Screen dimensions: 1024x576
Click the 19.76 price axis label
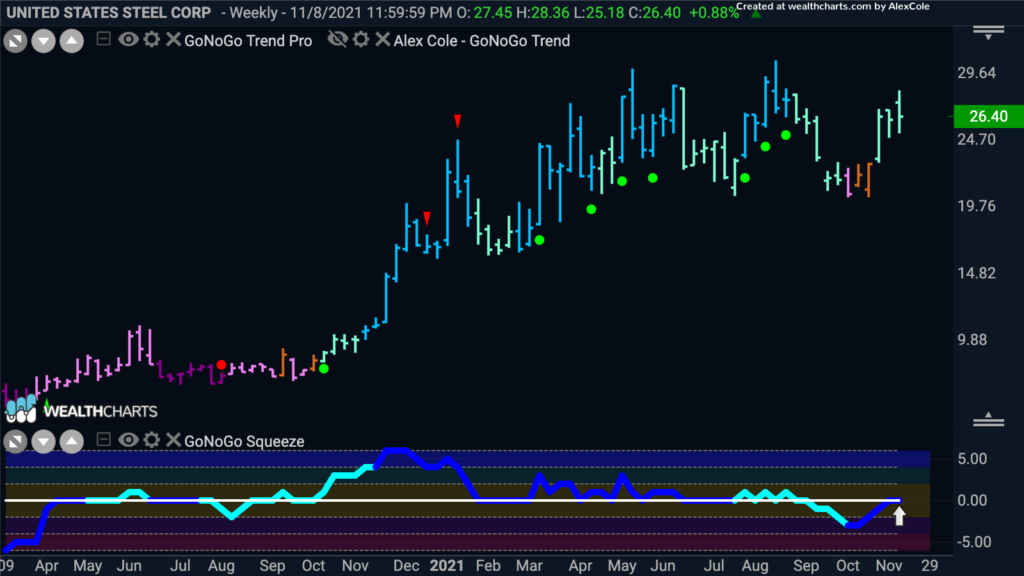(977, 206)
